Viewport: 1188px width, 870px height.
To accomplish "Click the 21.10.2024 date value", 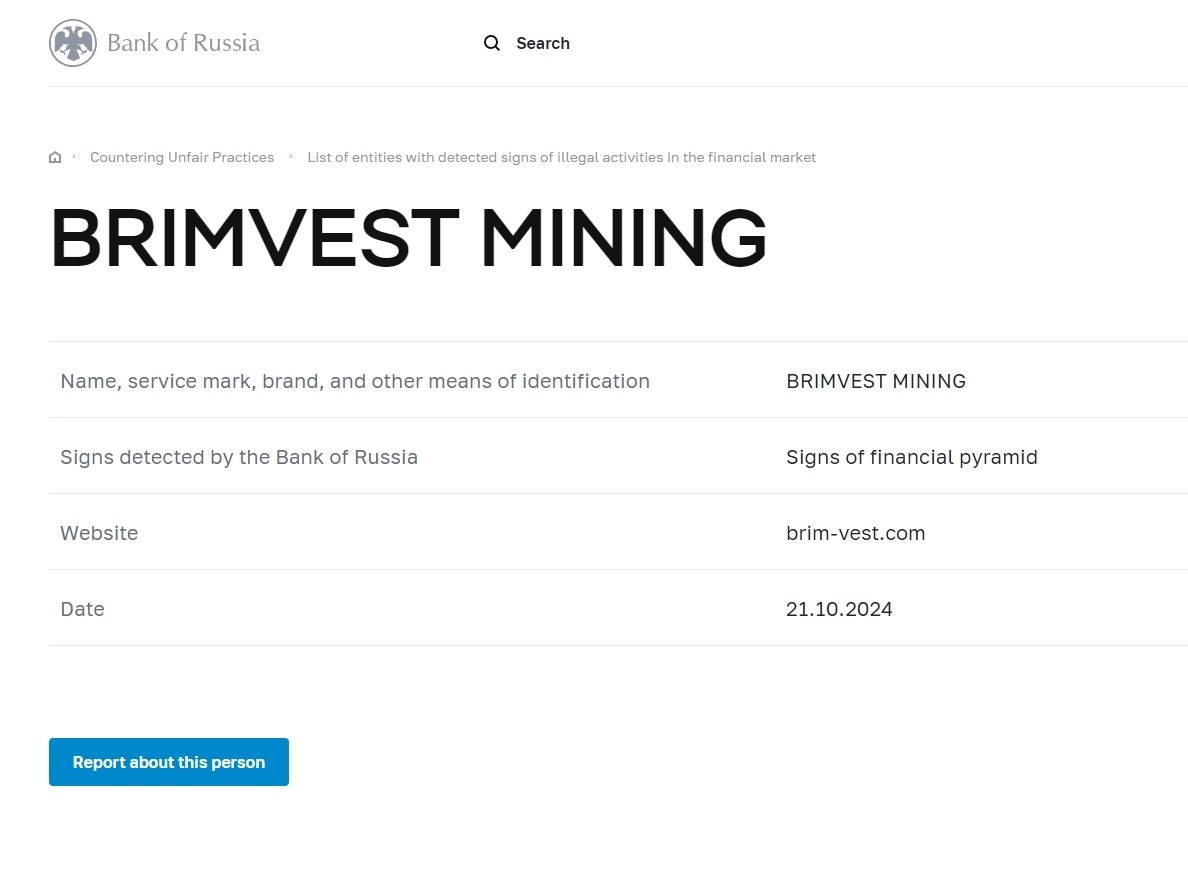I will pyautogui.click(x=839, y=609).
